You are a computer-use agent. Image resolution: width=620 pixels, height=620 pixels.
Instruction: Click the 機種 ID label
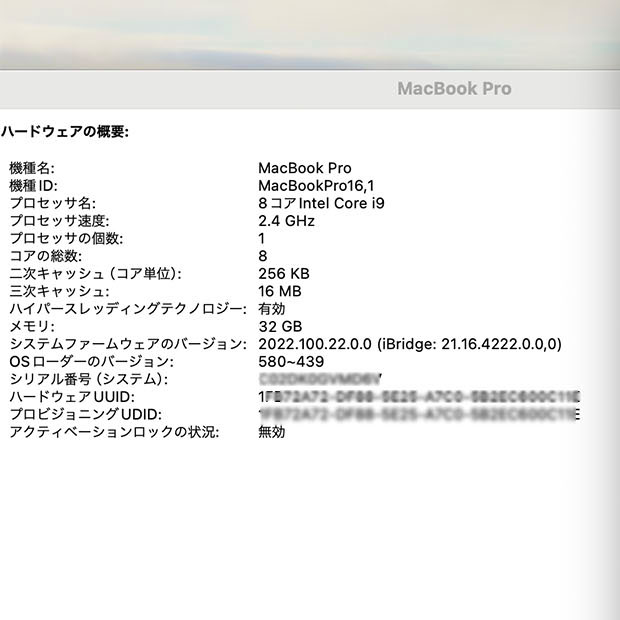34,186
